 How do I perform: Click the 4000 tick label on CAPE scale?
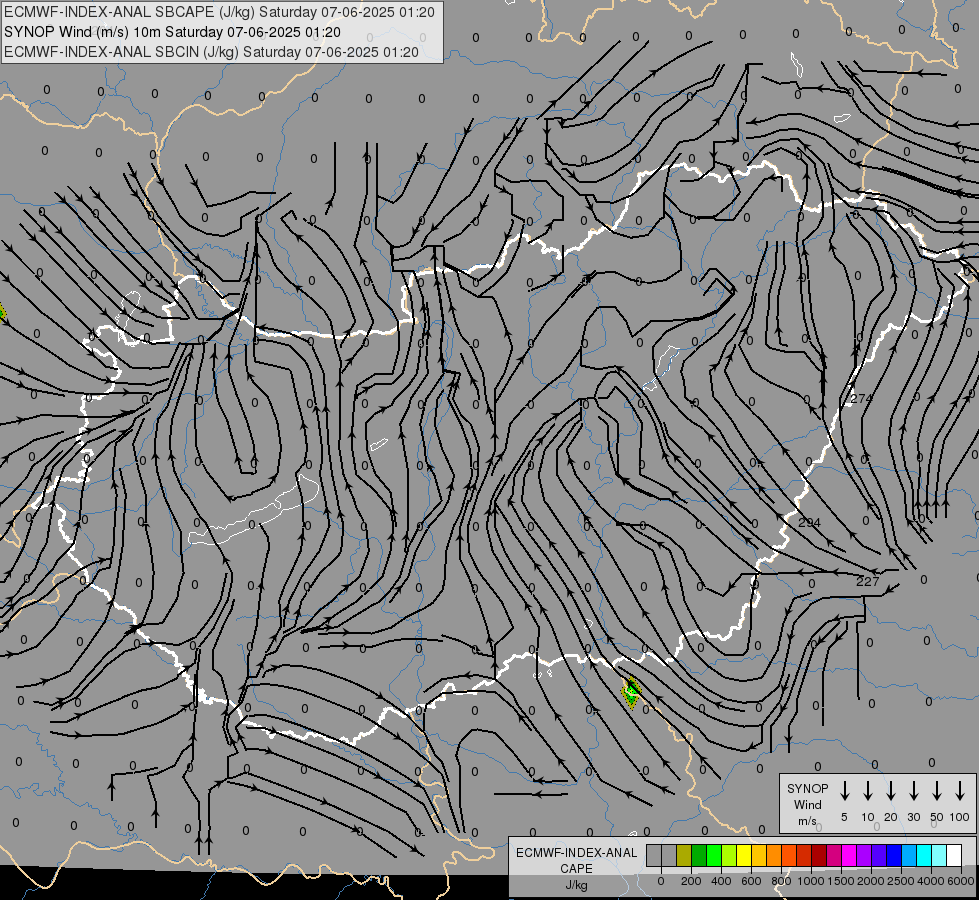(x=931, y=881)
